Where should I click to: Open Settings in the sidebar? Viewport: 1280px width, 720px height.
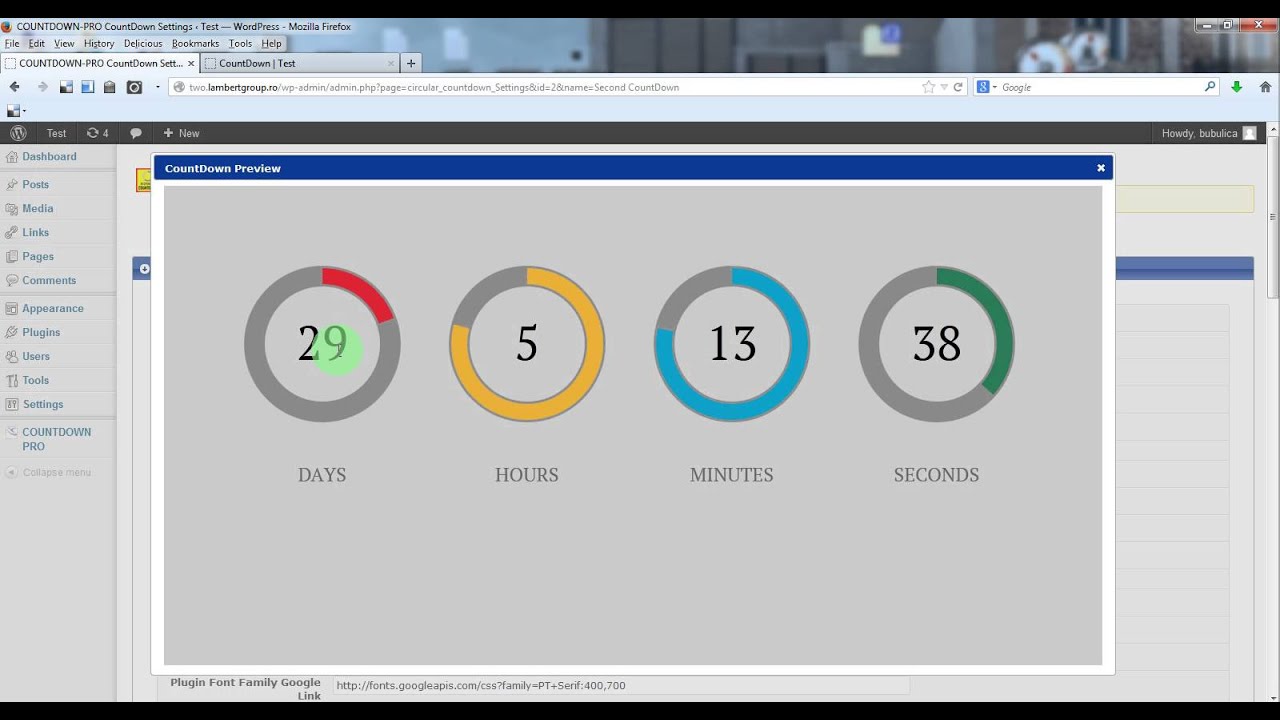43,404
